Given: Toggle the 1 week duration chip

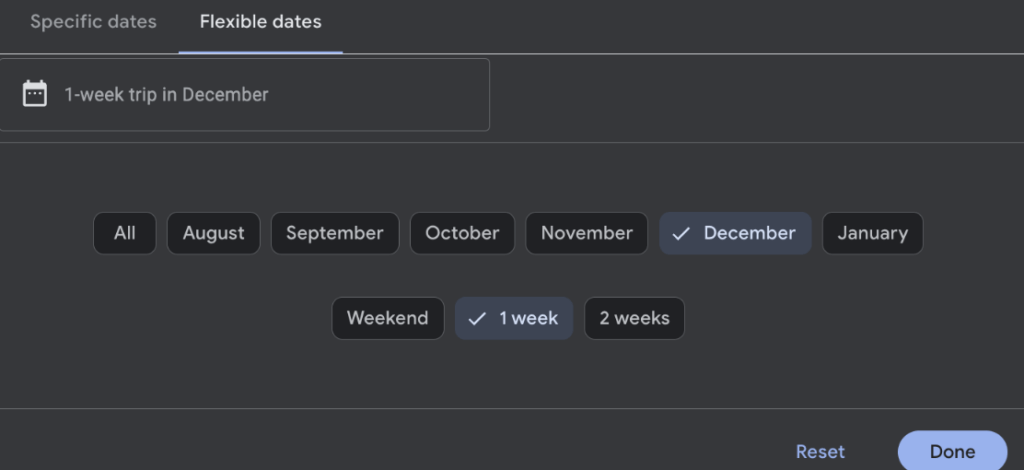Looking at the screenshot, I should tap(514, 319).
